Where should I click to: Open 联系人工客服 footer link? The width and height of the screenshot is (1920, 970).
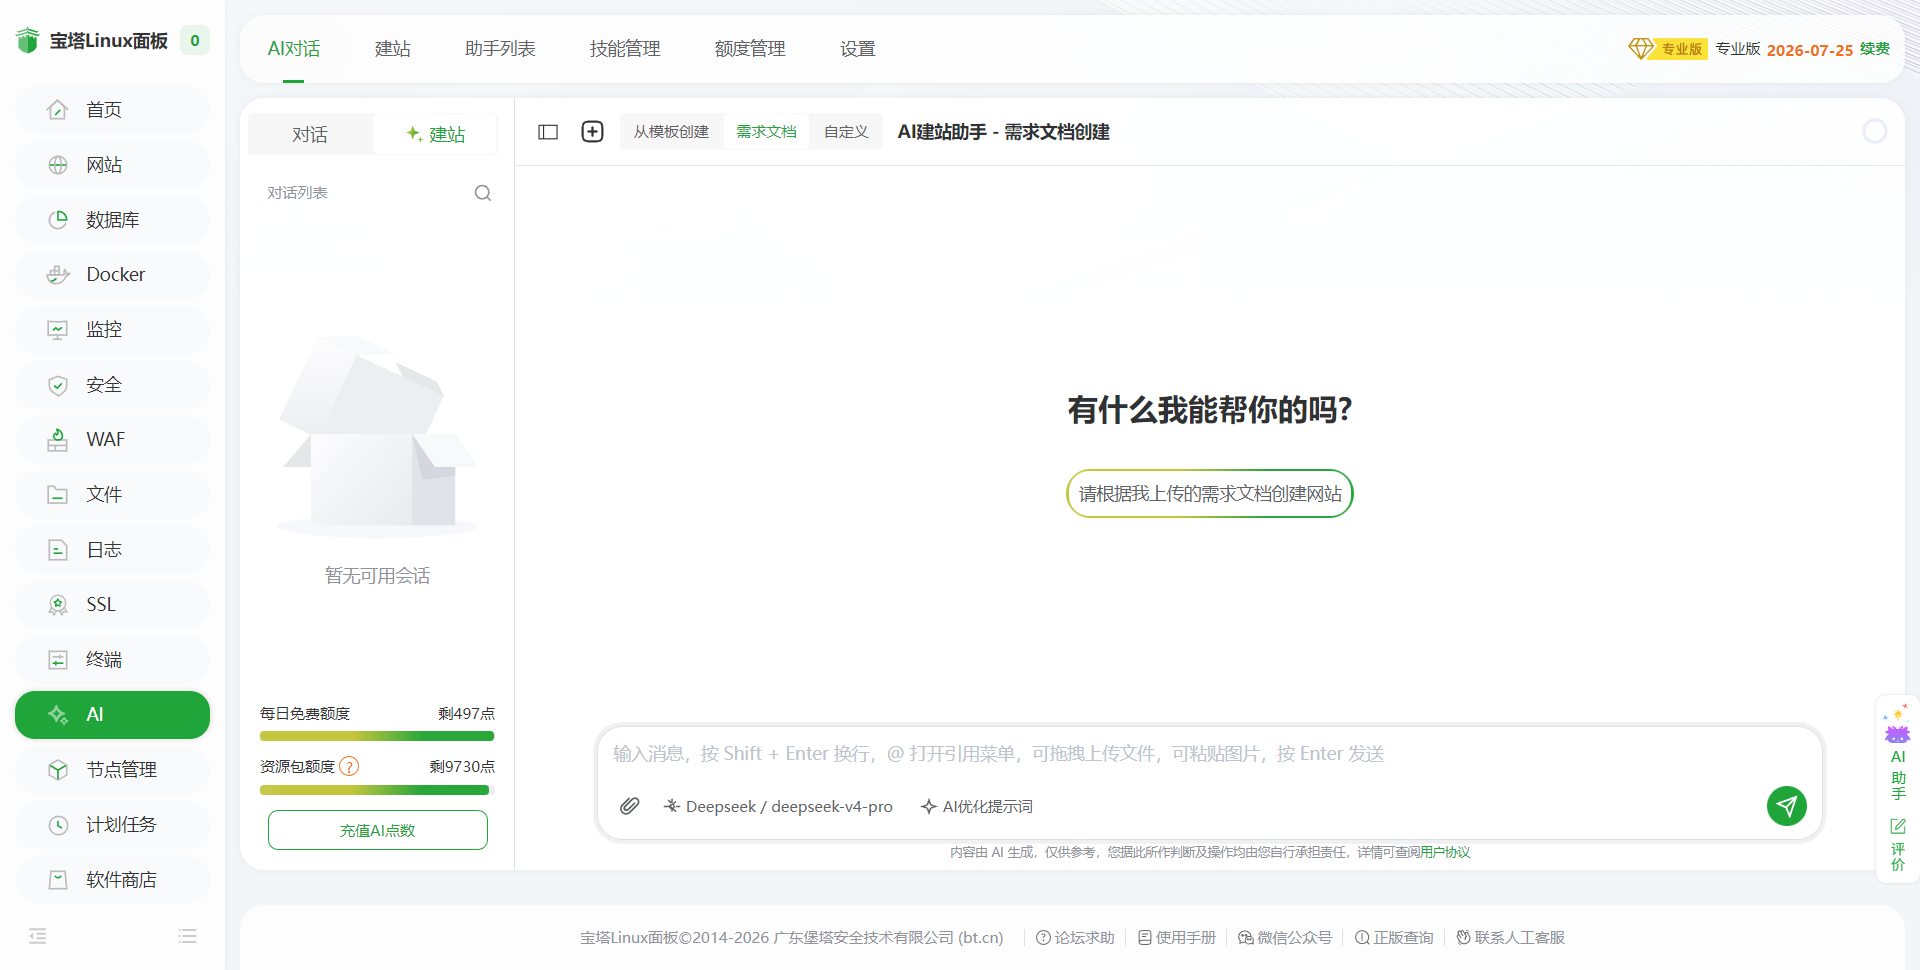click(x=1511, y=938)
